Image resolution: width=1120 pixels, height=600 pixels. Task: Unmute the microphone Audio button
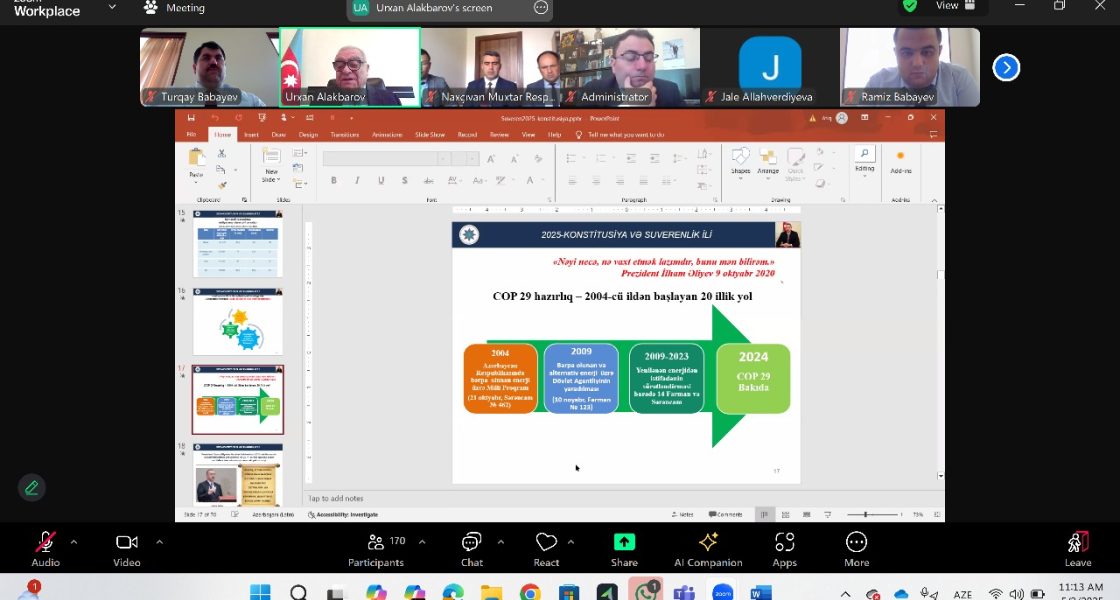click(45, 548)
